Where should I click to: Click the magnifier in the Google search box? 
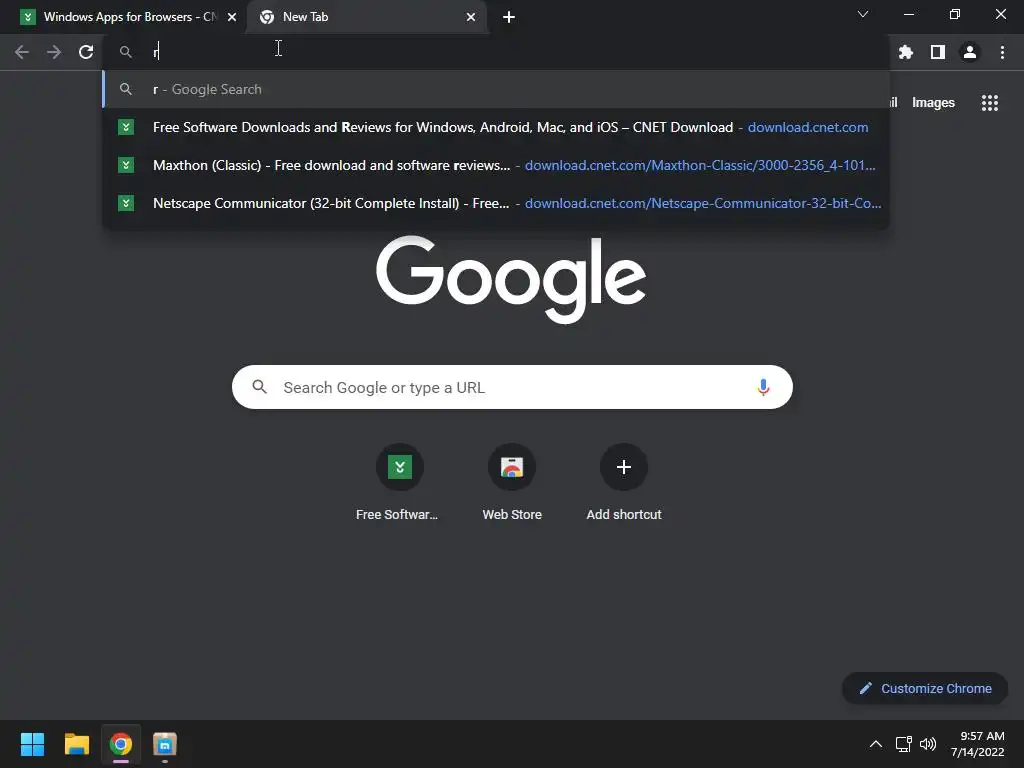pos(260,387)
